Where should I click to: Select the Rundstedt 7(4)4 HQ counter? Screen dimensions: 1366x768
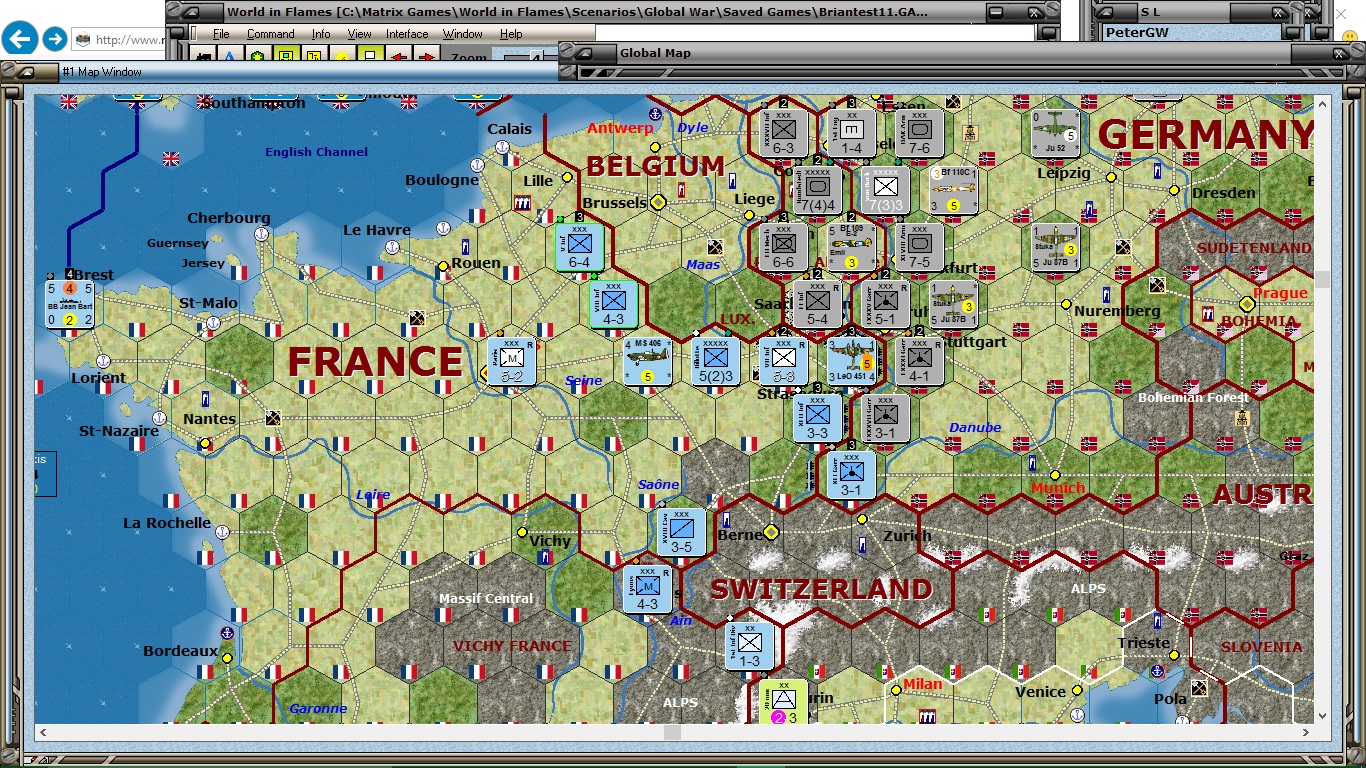coord(818,190)
